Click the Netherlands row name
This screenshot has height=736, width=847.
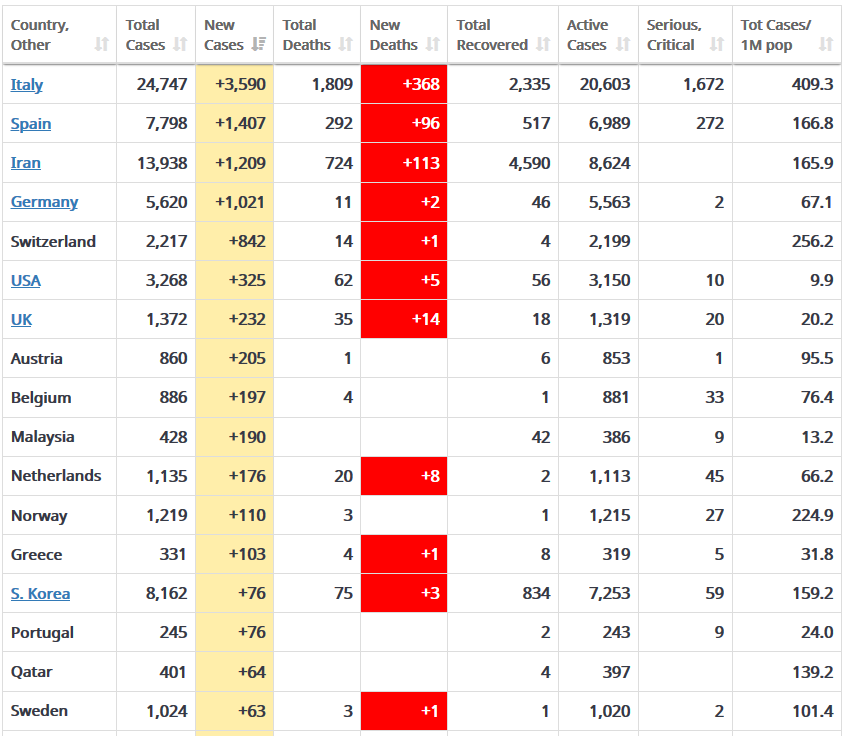[56, 476]
